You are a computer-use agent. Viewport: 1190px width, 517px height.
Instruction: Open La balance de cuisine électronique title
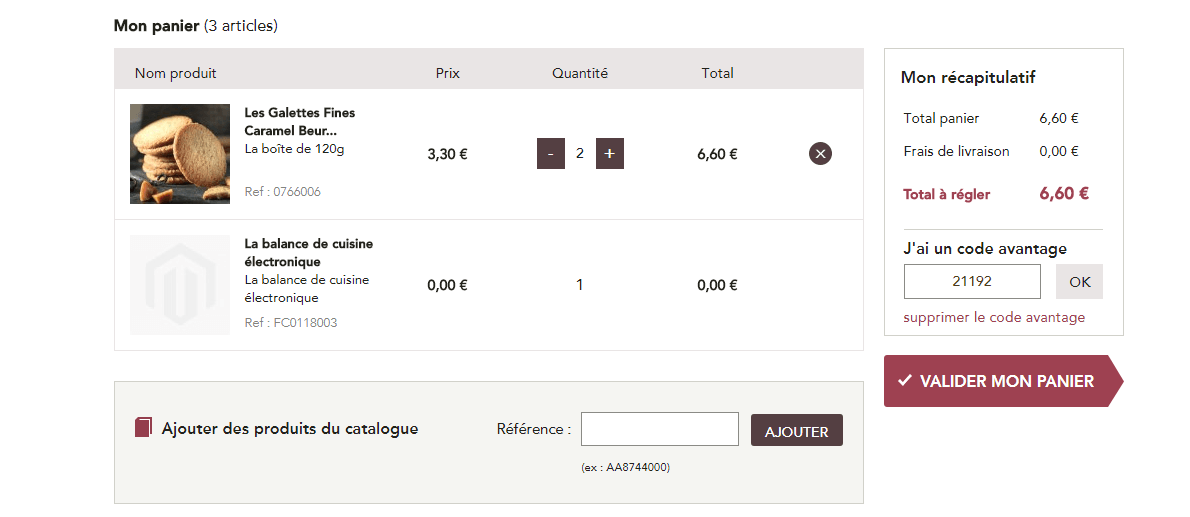pyautogui.click(x=308, y=252)
